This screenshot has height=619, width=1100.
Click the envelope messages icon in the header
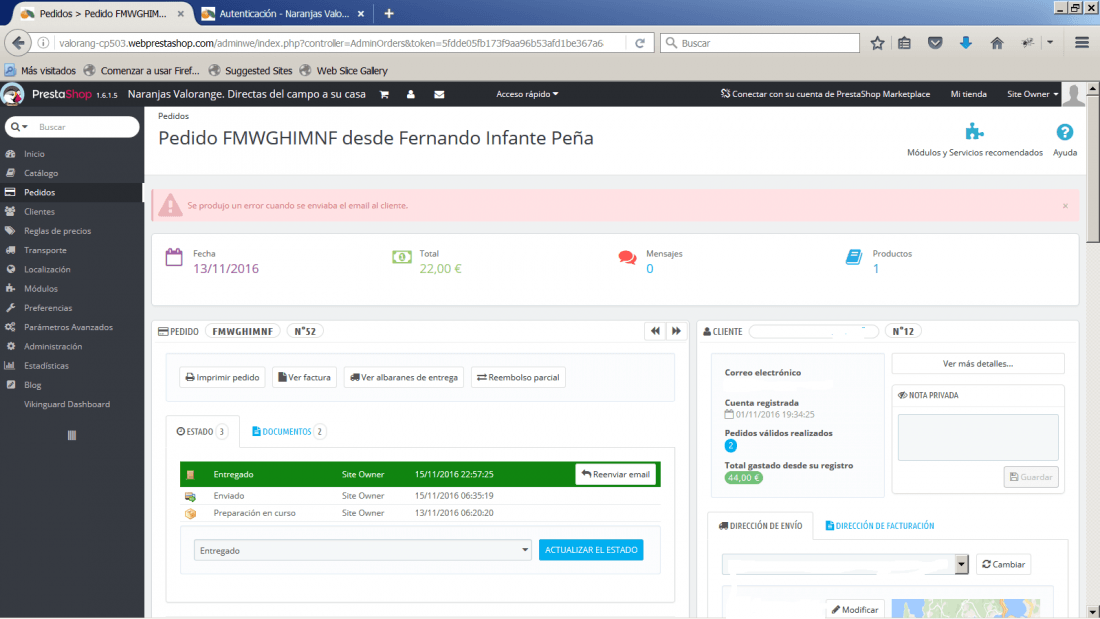439,94
